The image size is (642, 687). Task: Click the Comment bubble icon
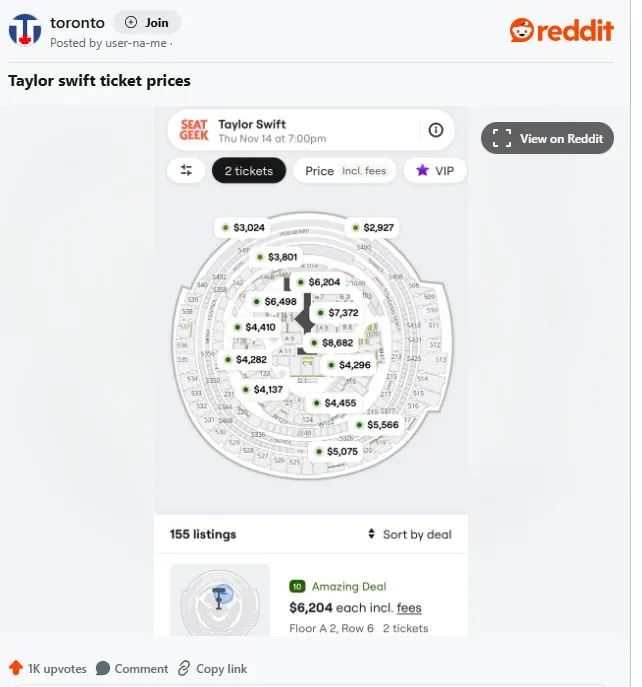[103, 669]
